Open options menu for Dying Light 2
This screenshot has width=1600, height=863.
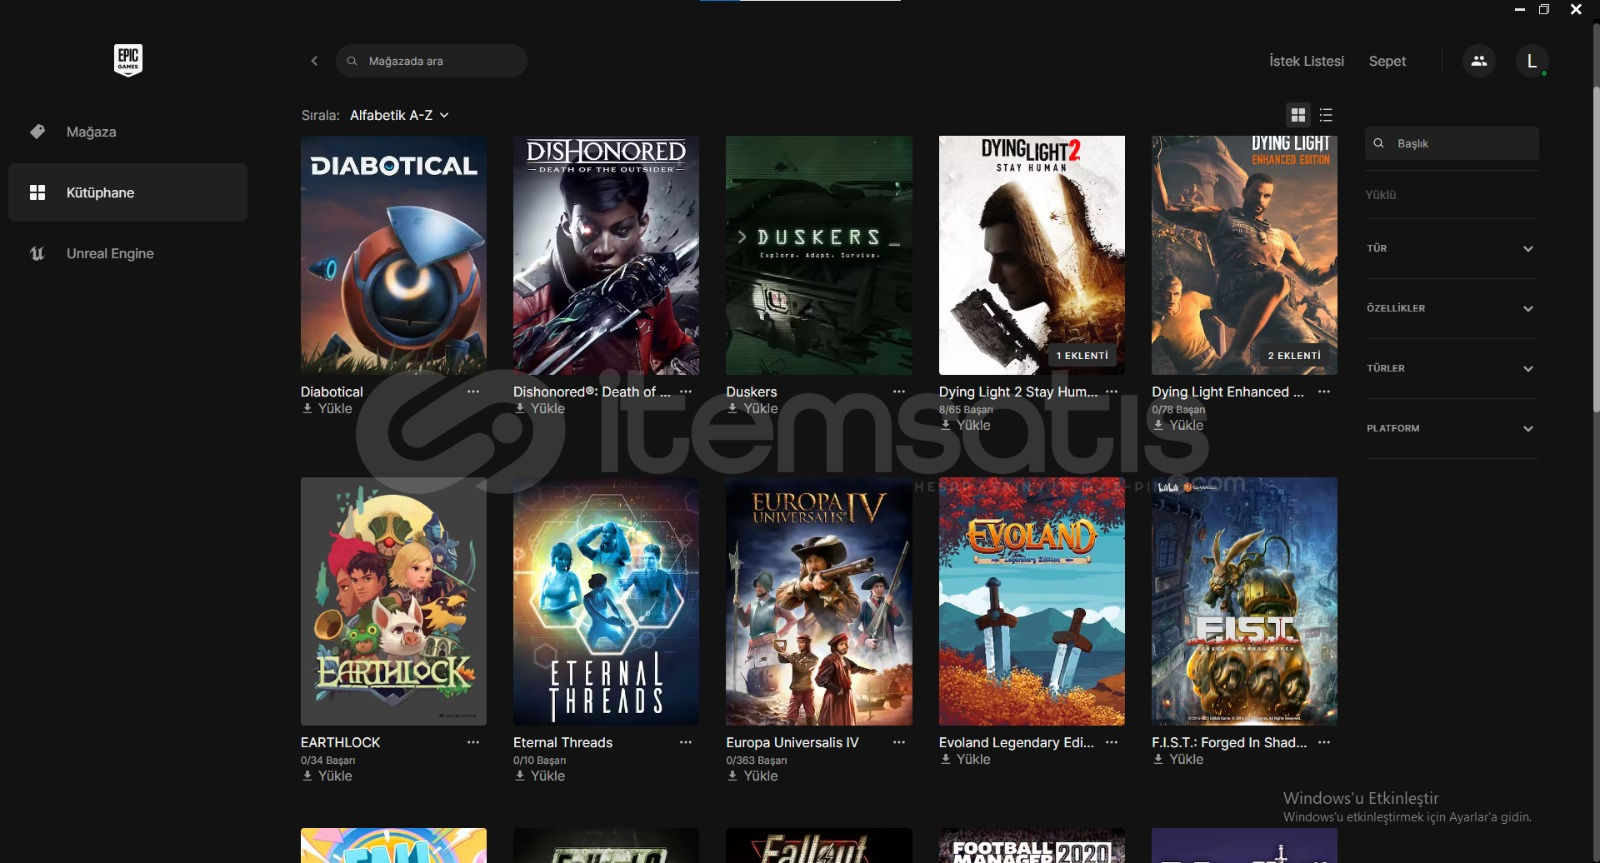coord(1112,392)
